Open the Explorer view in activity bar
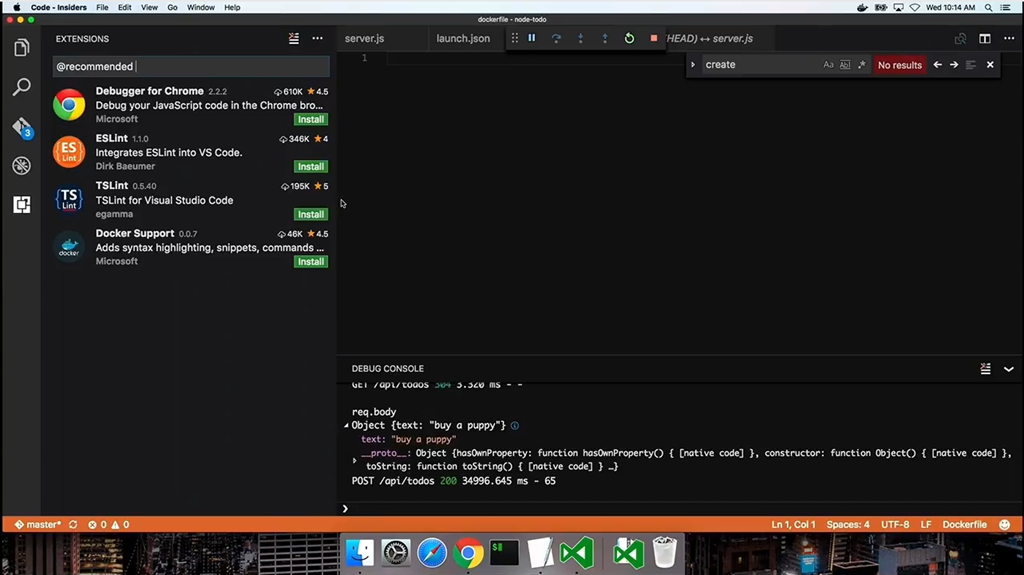 click(21, 47)
